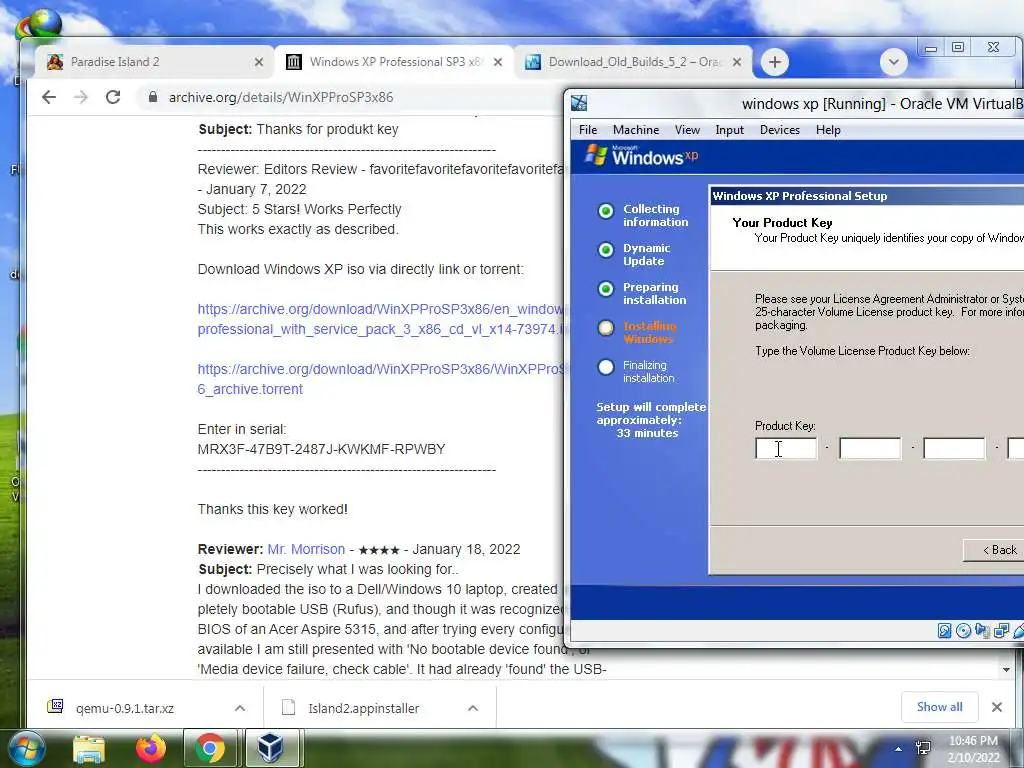Click the qemu-0.9.1.tar.xz file icon
The width and height of the screenshot is (1024, 768).
coord(56,706)
